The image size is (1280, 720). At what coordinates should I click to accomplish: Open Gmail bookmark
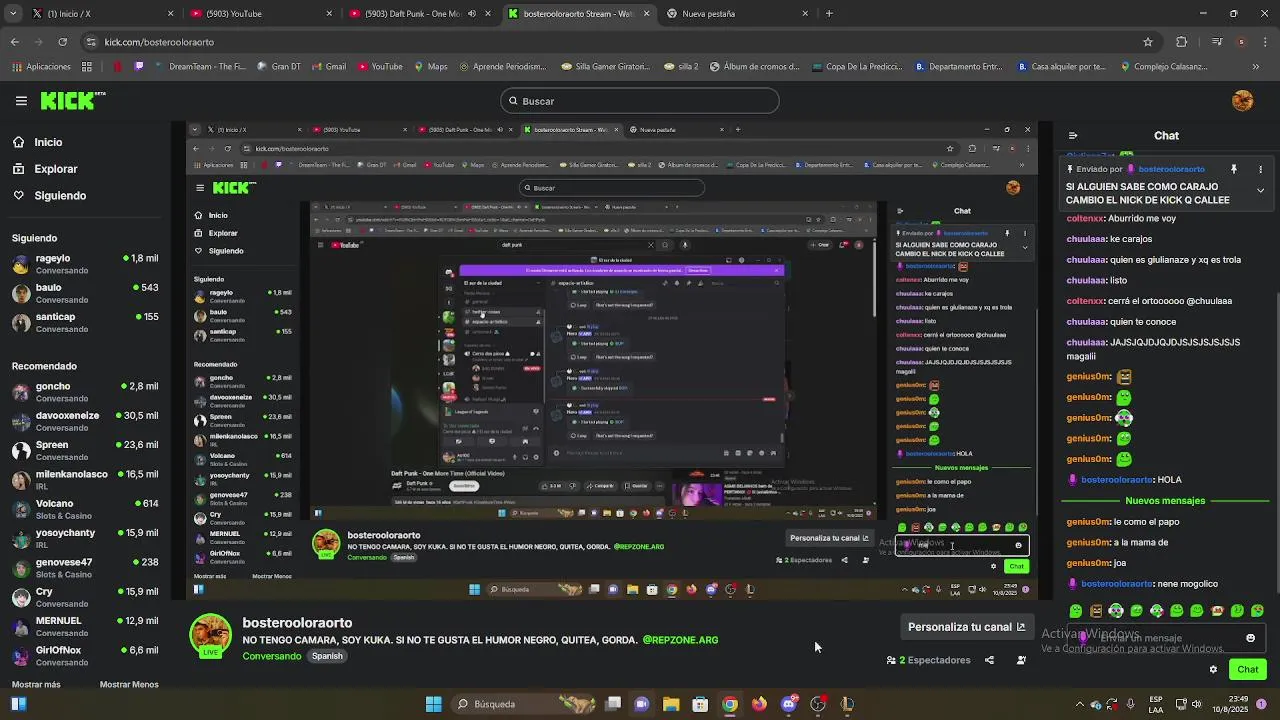tap(328, 67)
